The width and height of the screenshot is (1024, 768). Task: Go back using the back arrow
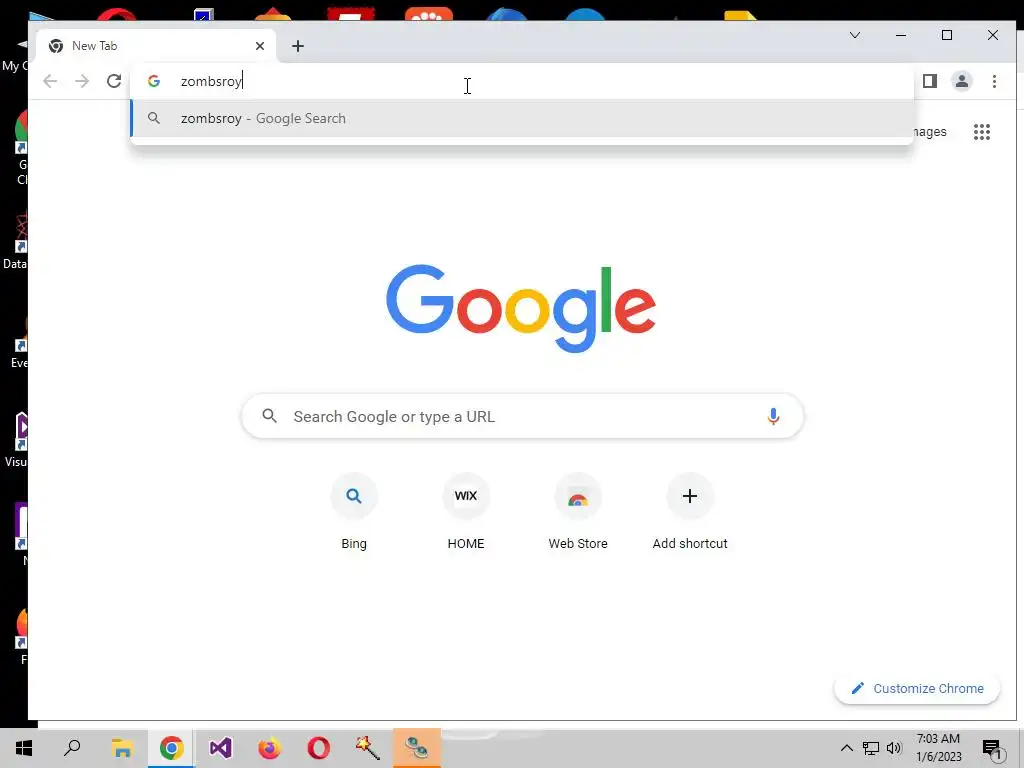(50, 81)
